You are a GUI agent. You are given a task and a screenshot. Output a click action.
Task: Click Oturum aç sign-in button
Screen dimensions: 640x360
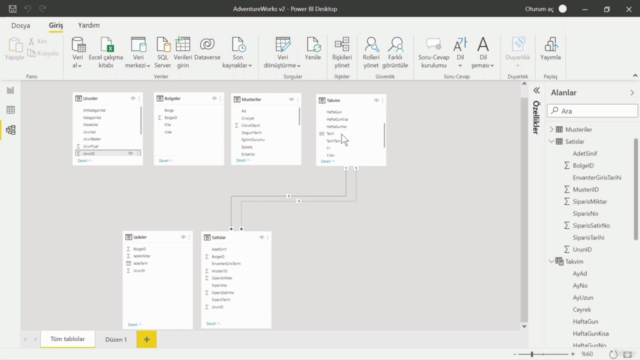point(539,9)
